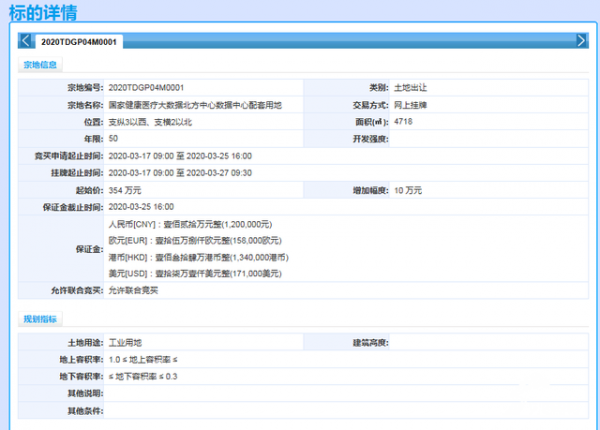Viewport: 600px width, 430px height.
Task: Click the 港币[HKD] deposit line
Action: click(190, 257)
